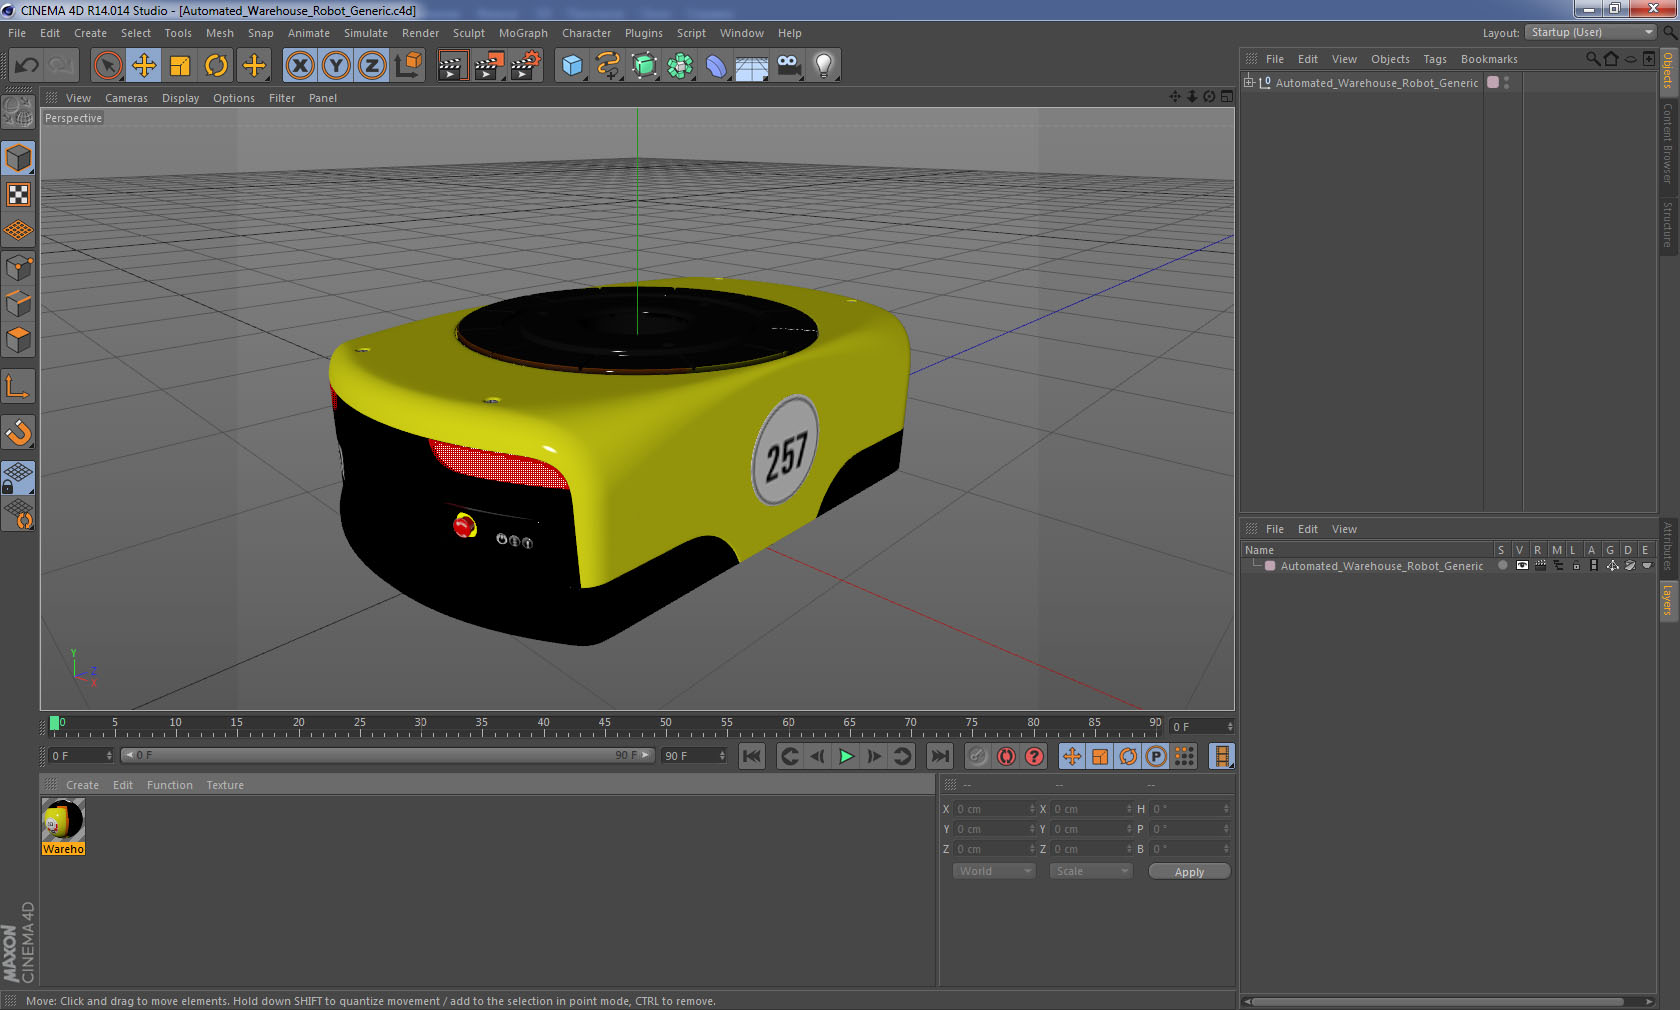Add a Cube primitive object
Image resolution: width=1680 pixels, height=1010 pixels.
(572, 66)
